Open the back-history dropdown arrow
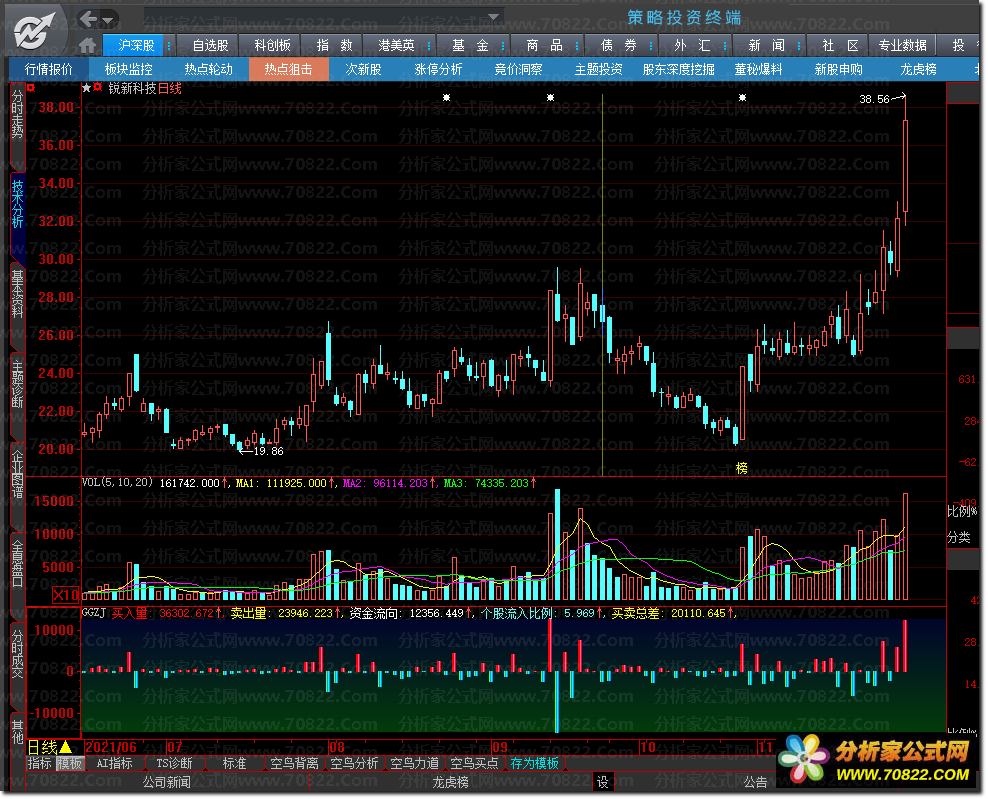988x799 pixels. 108,21
